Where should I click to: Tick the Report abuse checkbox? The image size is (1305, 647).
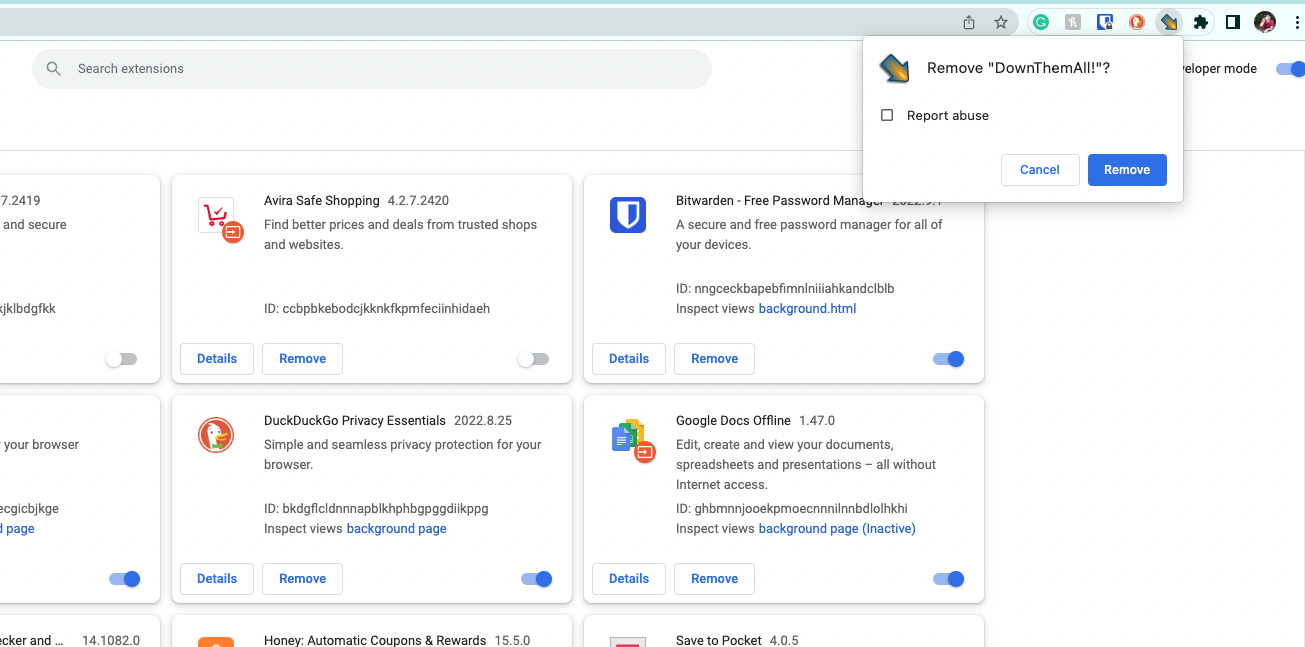coord(887,115)
